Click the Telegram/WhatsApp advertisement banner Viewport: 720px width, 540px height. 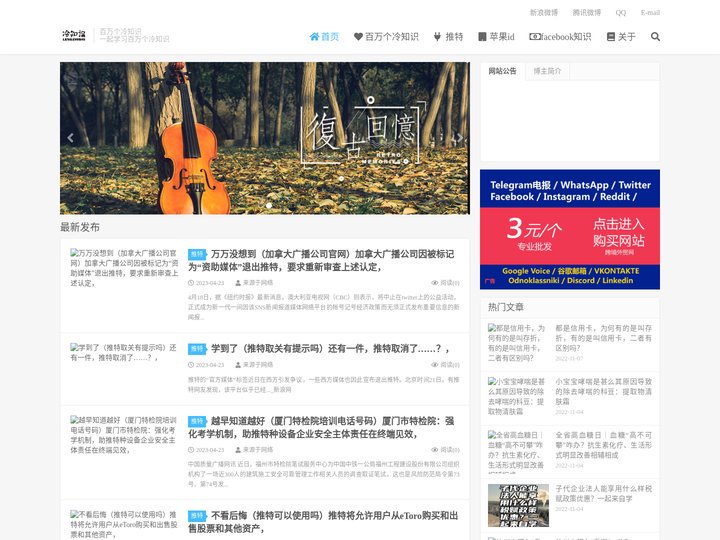(570, 230)
